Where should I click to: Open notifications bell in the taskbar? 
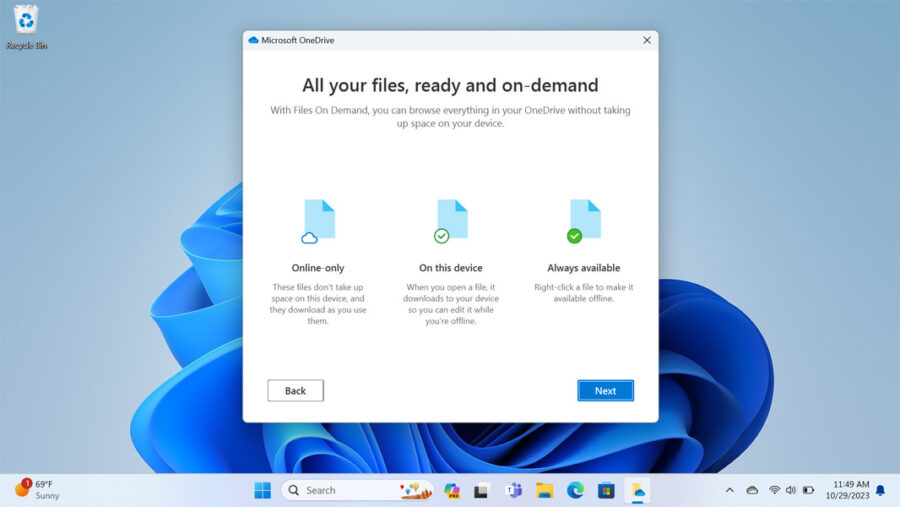pyautogui.click(x=880, y=490)
